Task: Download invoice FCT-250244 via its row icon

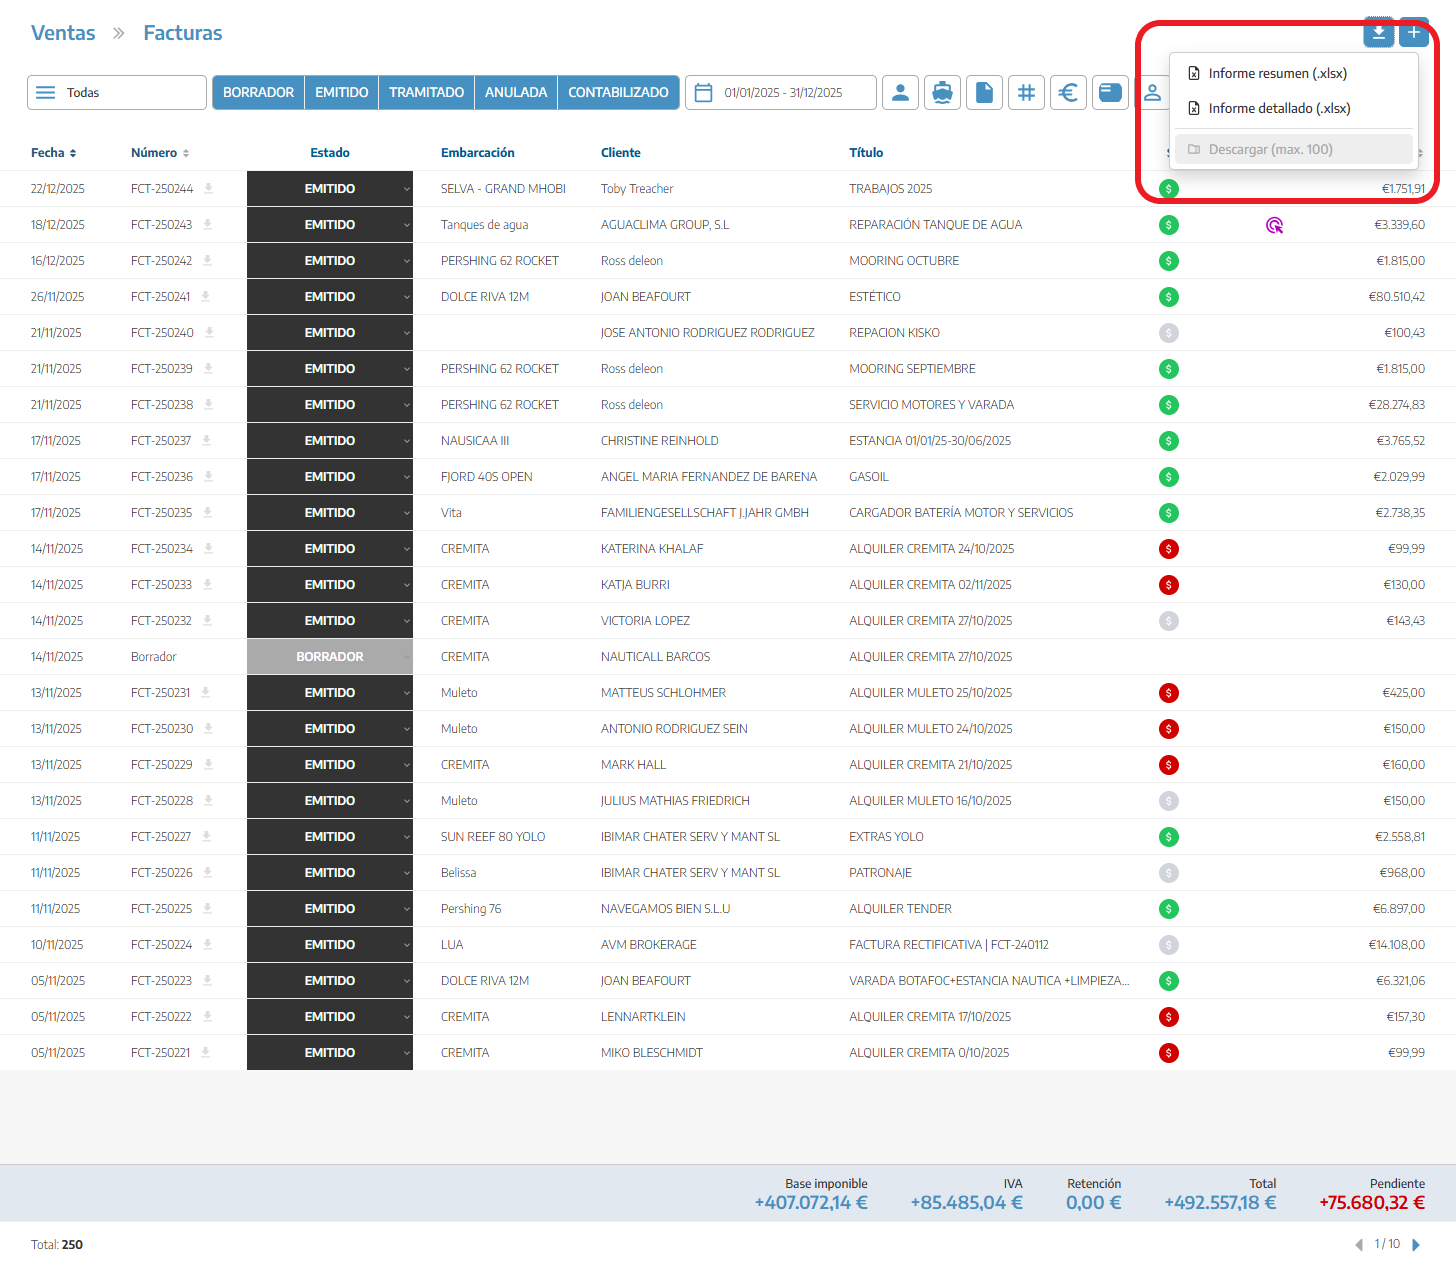Action: [209, 188]
